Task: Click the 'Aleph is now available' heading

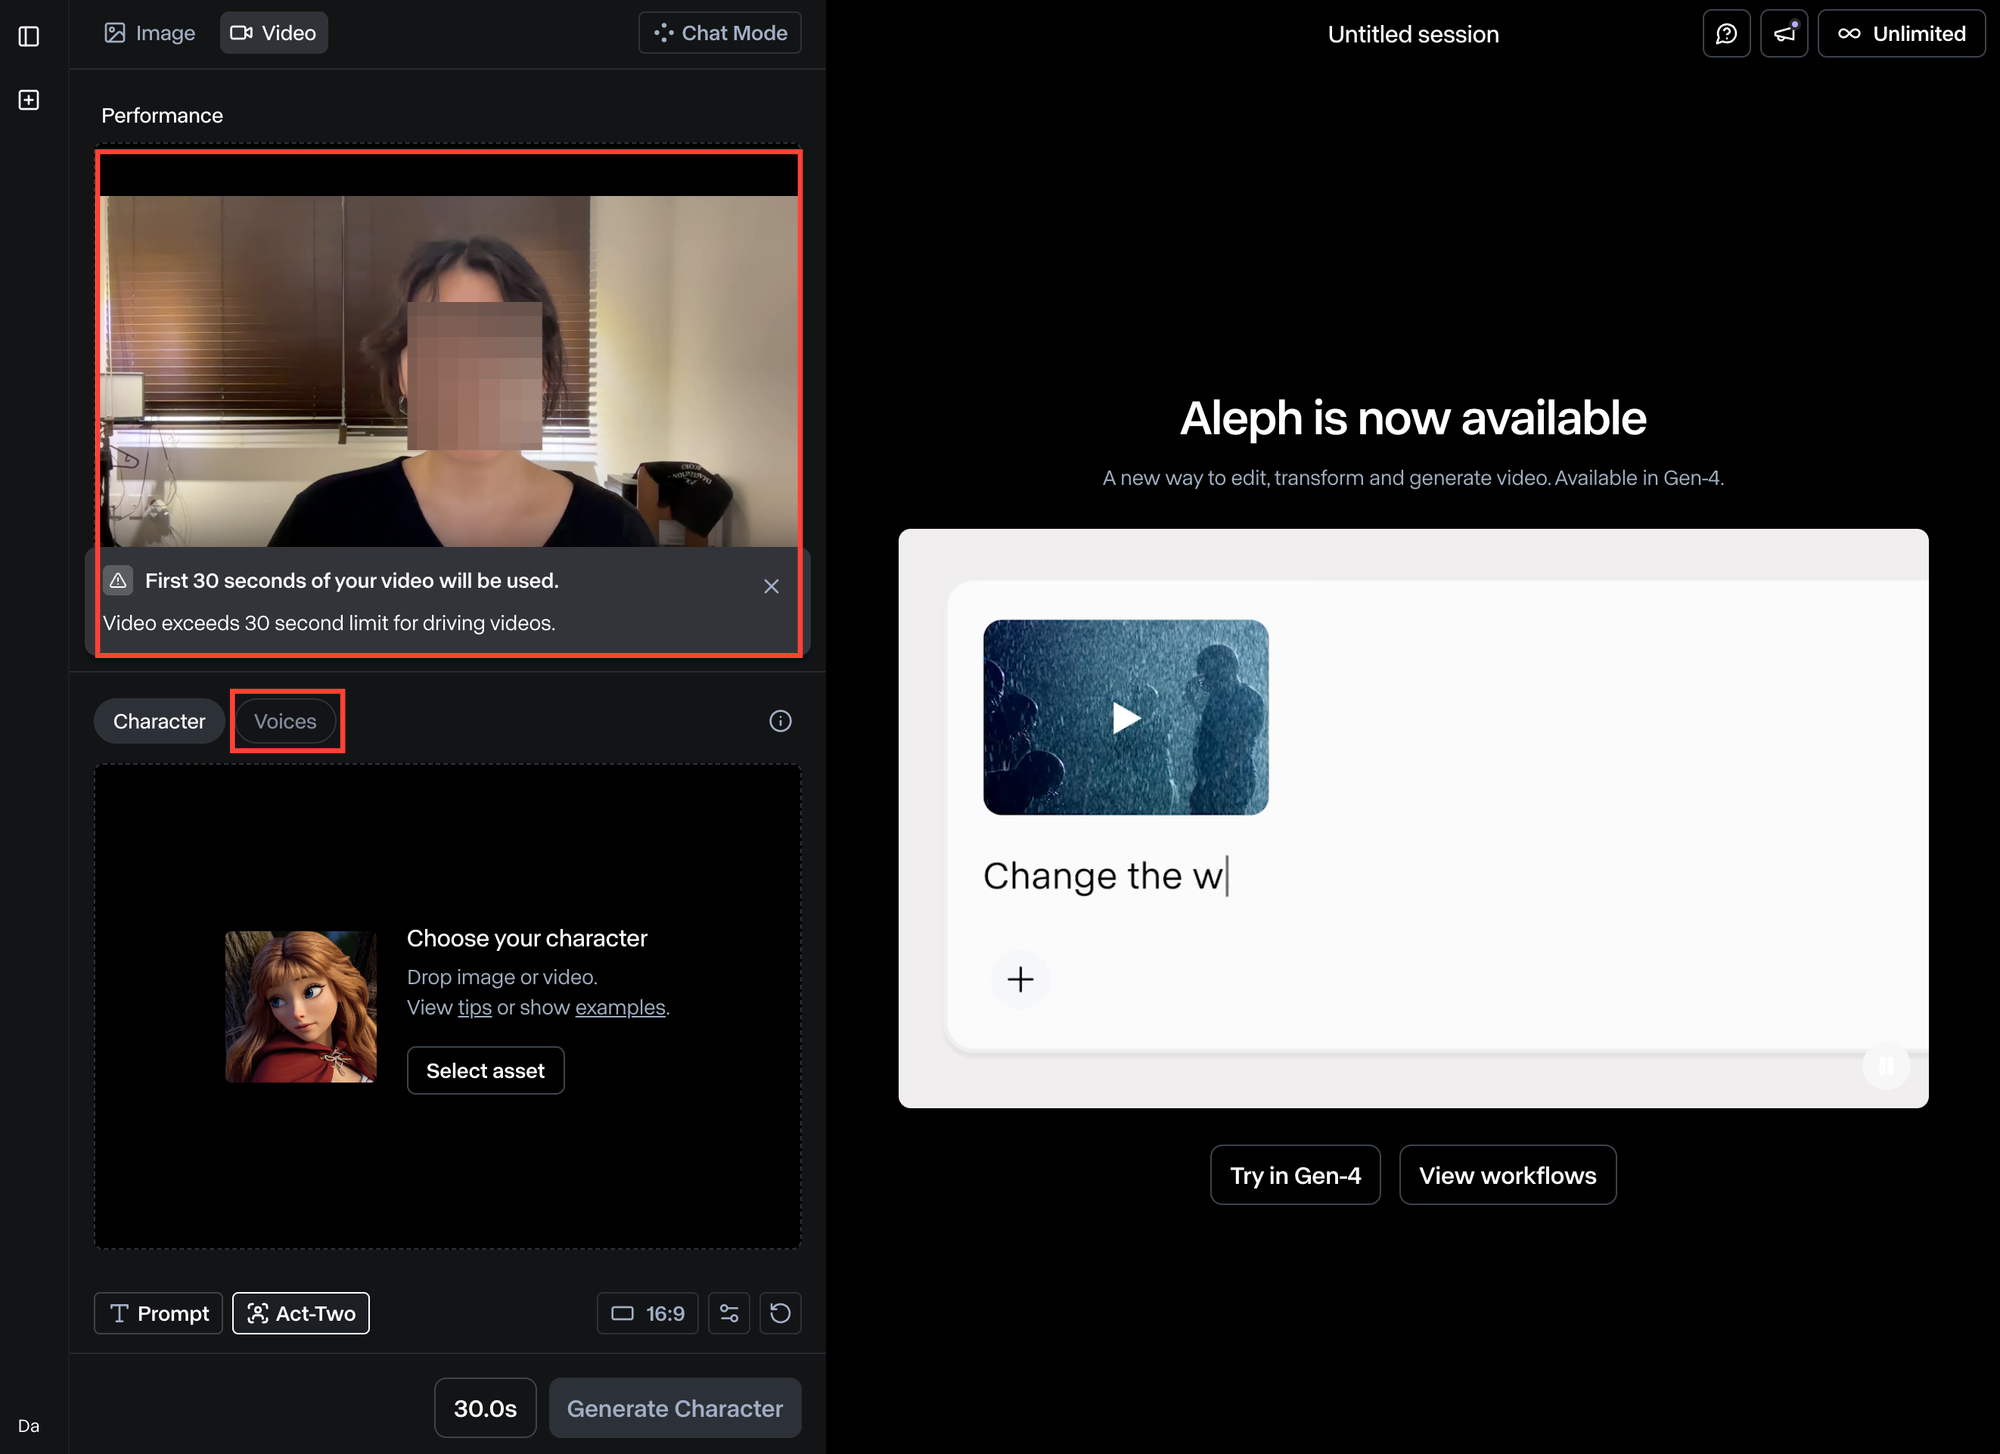Action: 1413,418
